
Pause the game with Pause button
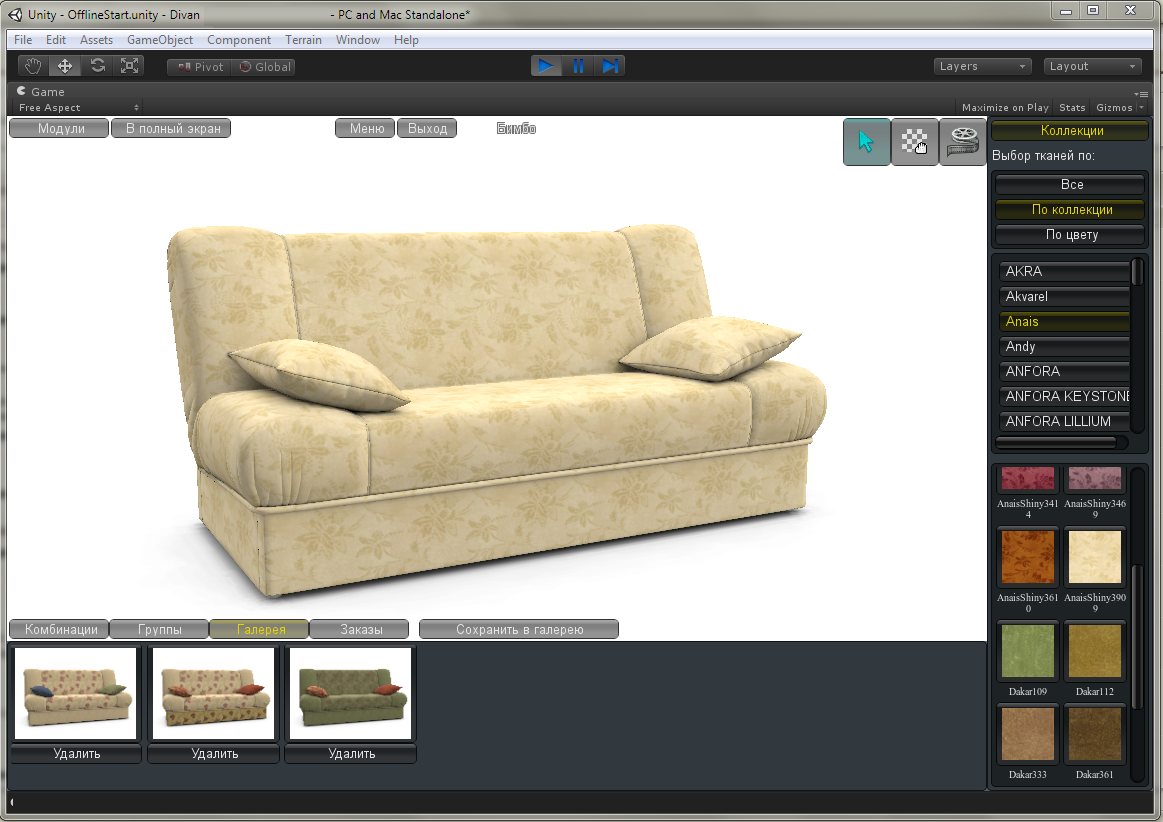(579, 66)
